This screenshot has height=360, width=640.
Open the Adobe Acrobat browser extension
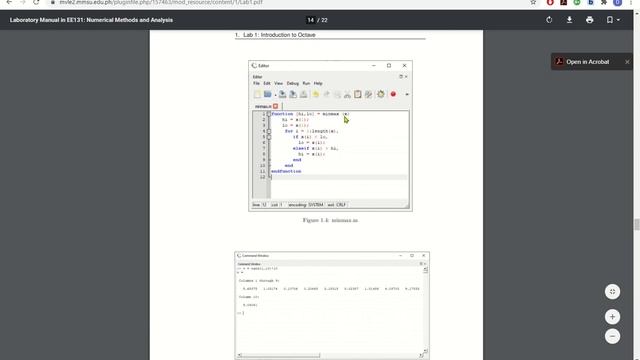564,2
